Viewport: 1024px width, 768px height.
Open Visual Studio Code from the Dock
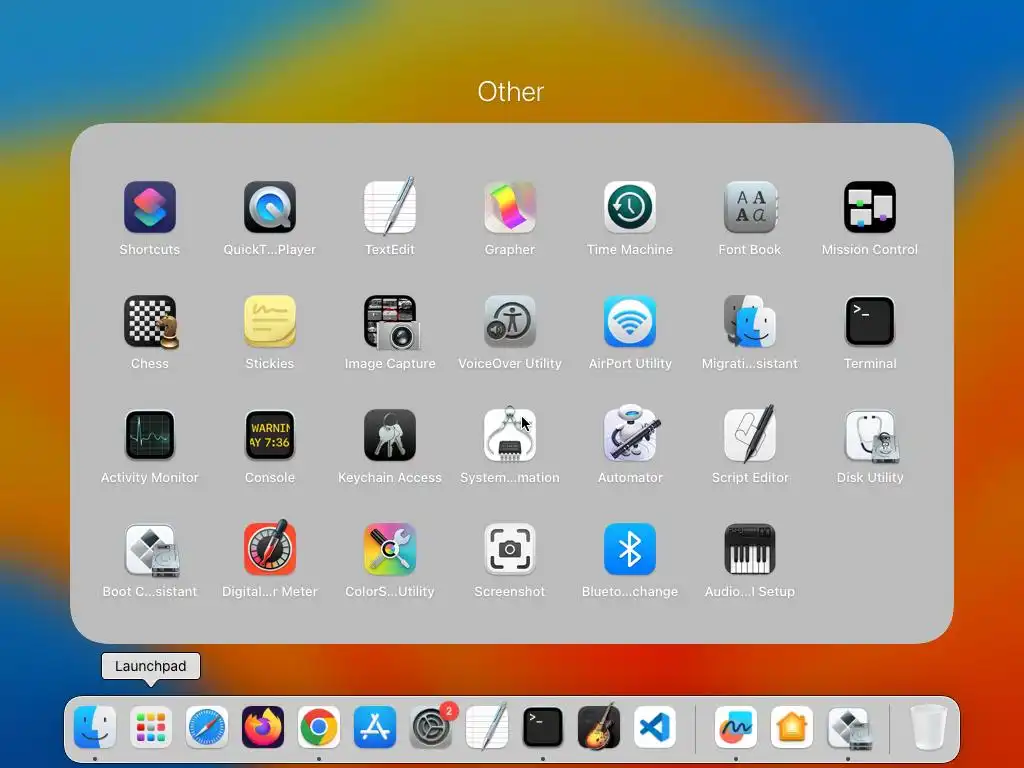[654, 727]
